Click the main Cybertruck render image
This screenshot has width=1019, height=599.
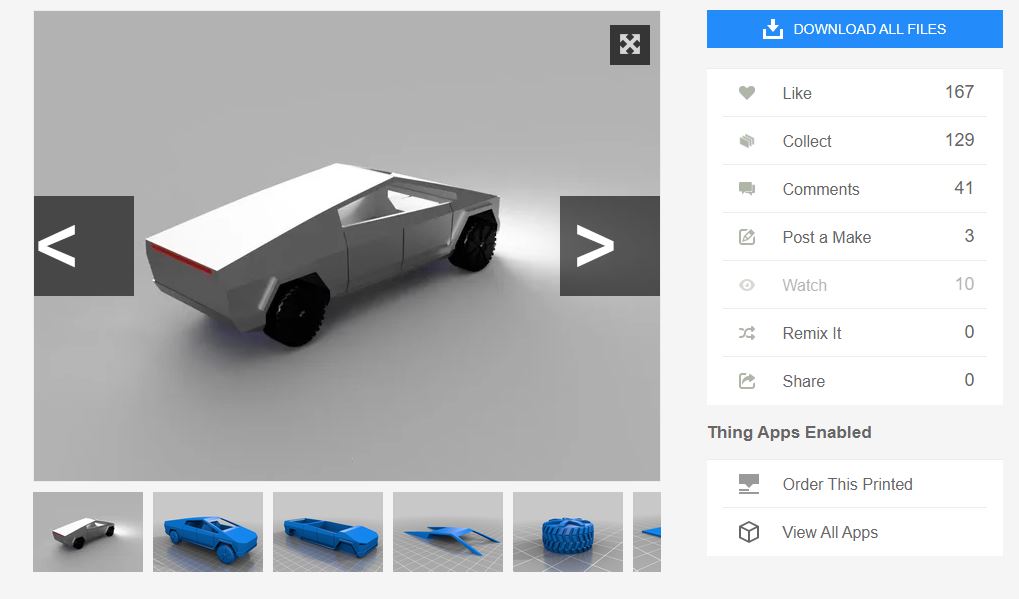pos(347,246)
